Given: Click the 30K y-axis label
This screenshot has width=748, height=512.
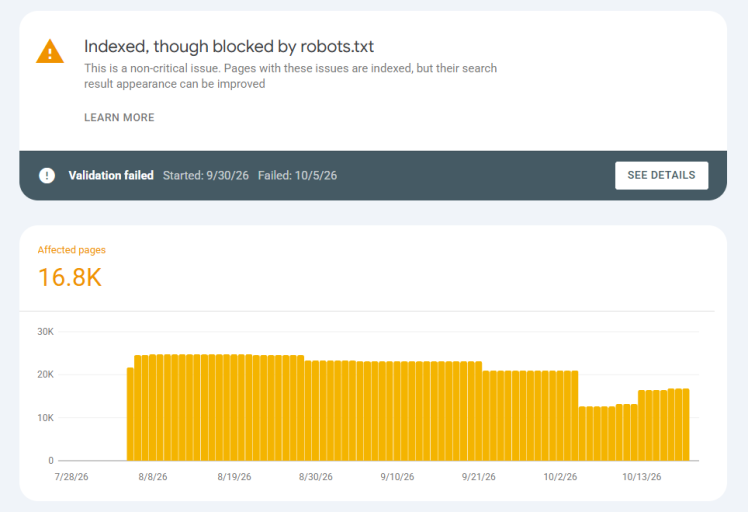Looking at the screenshot, I should click(x=46, y=332).
